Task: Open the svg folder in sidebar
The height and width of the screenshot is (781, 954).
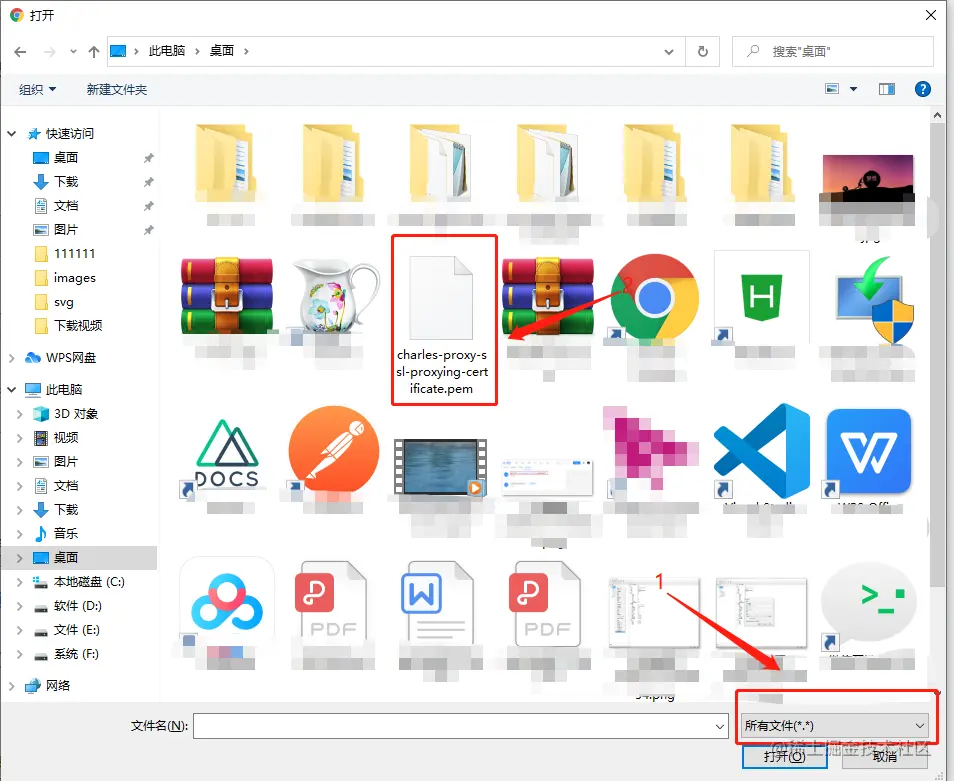Action: [63, 302]
